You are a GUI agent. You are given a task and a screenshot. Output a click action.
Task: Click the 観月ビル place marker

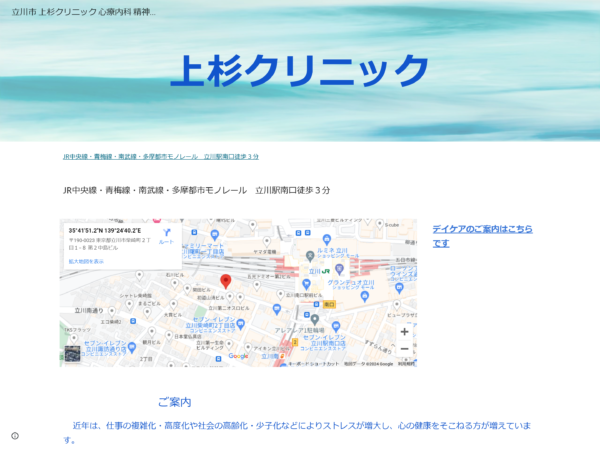click(152, 332)
